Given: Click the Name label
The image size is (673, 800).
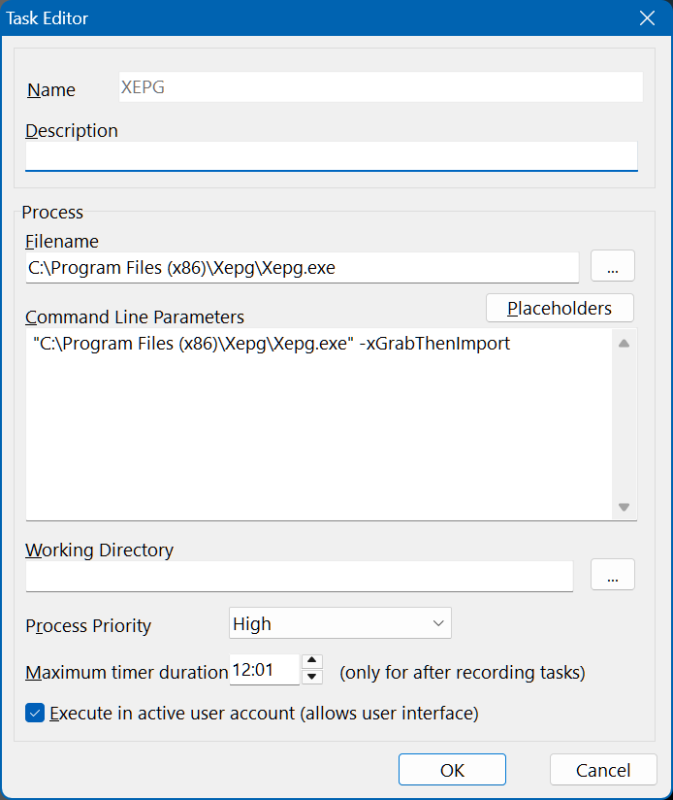Looking at the screenshot, I should coord(51,90).
